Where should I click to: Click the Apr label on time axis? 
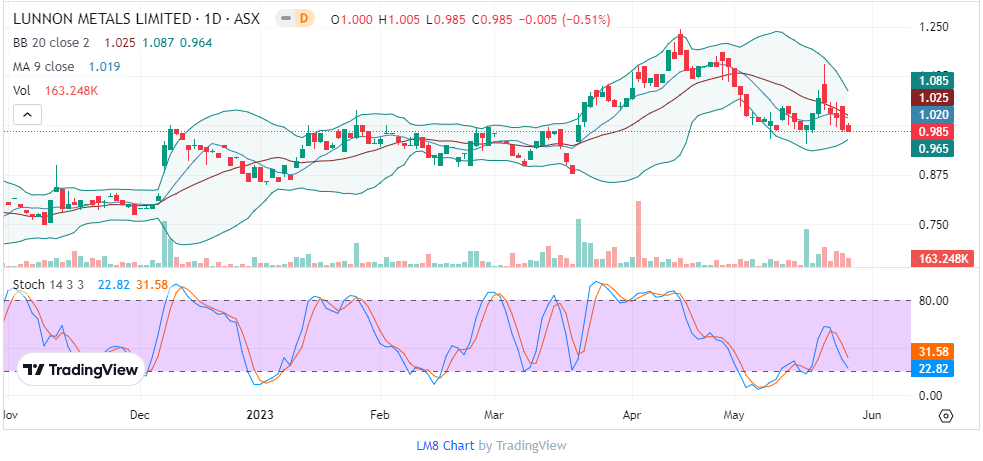click(x=631, y=414)
